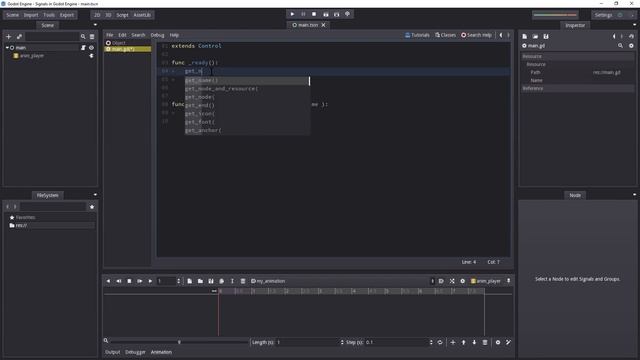Image resolution: width=640 pixels, height=360 pixels.
Task: Stop the running scene
Action: (x=314, y=14)
